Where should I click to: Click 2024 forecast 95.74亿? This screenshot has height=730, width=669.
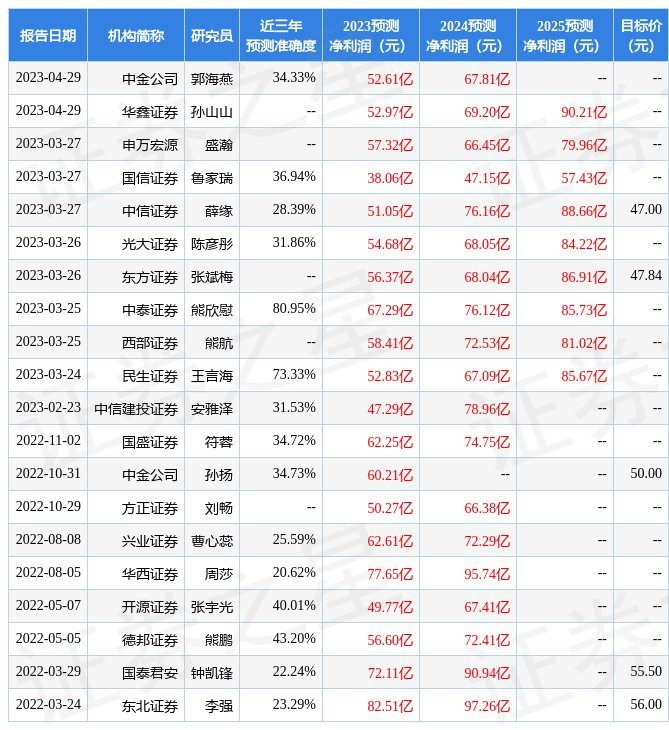point(487,575)
